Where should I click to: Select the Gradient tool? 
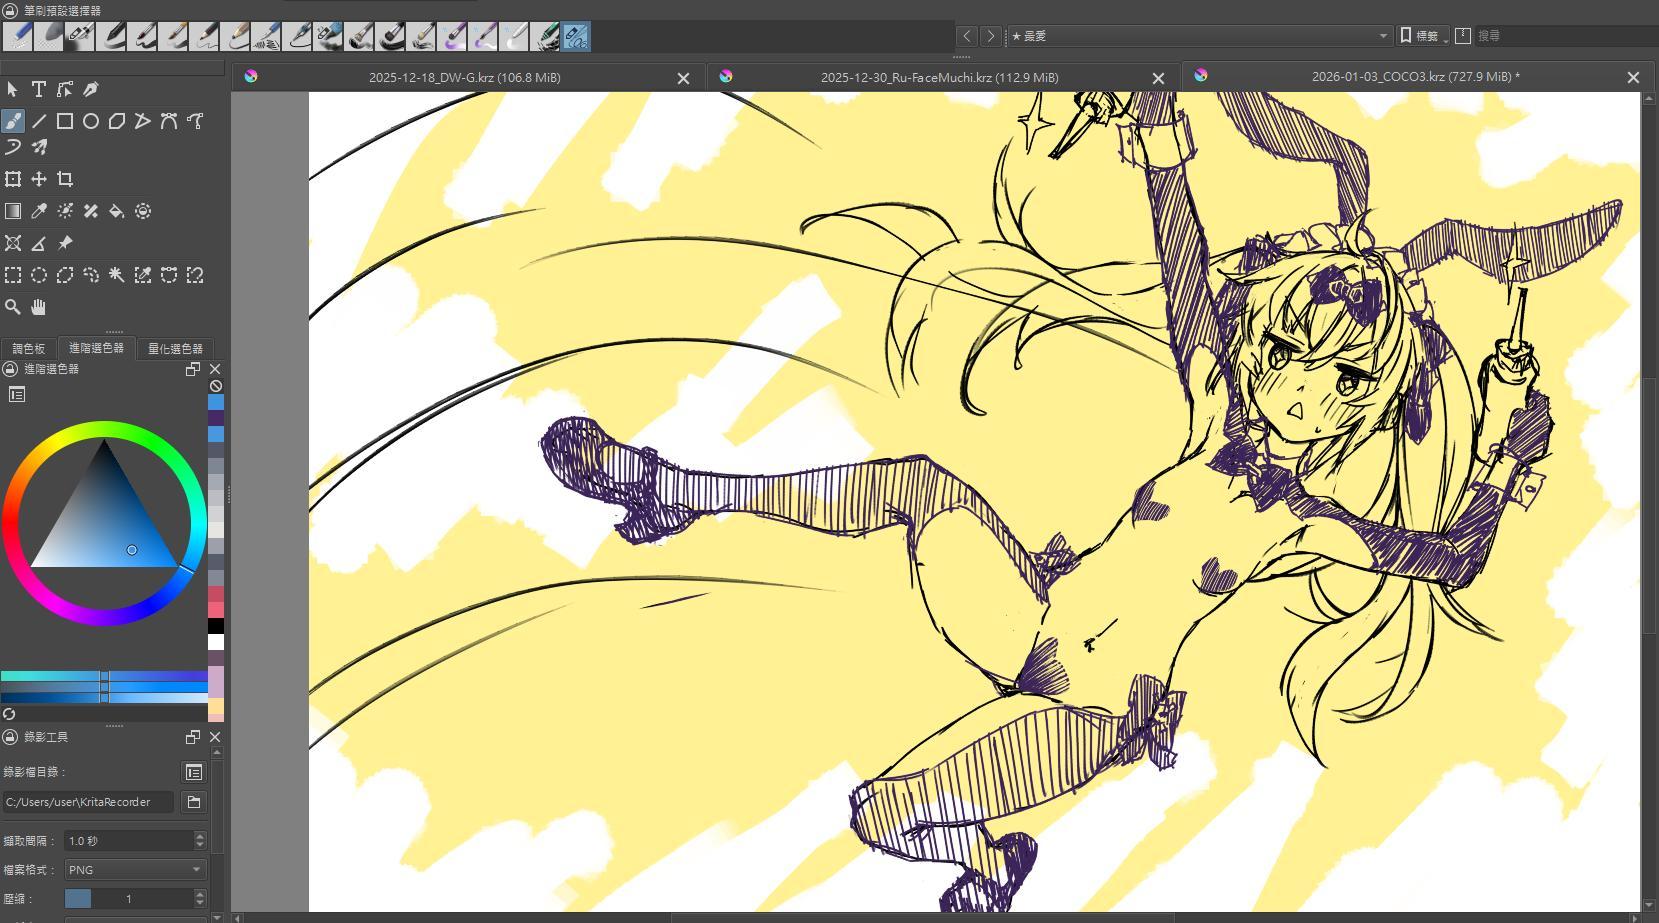point(13,211)
